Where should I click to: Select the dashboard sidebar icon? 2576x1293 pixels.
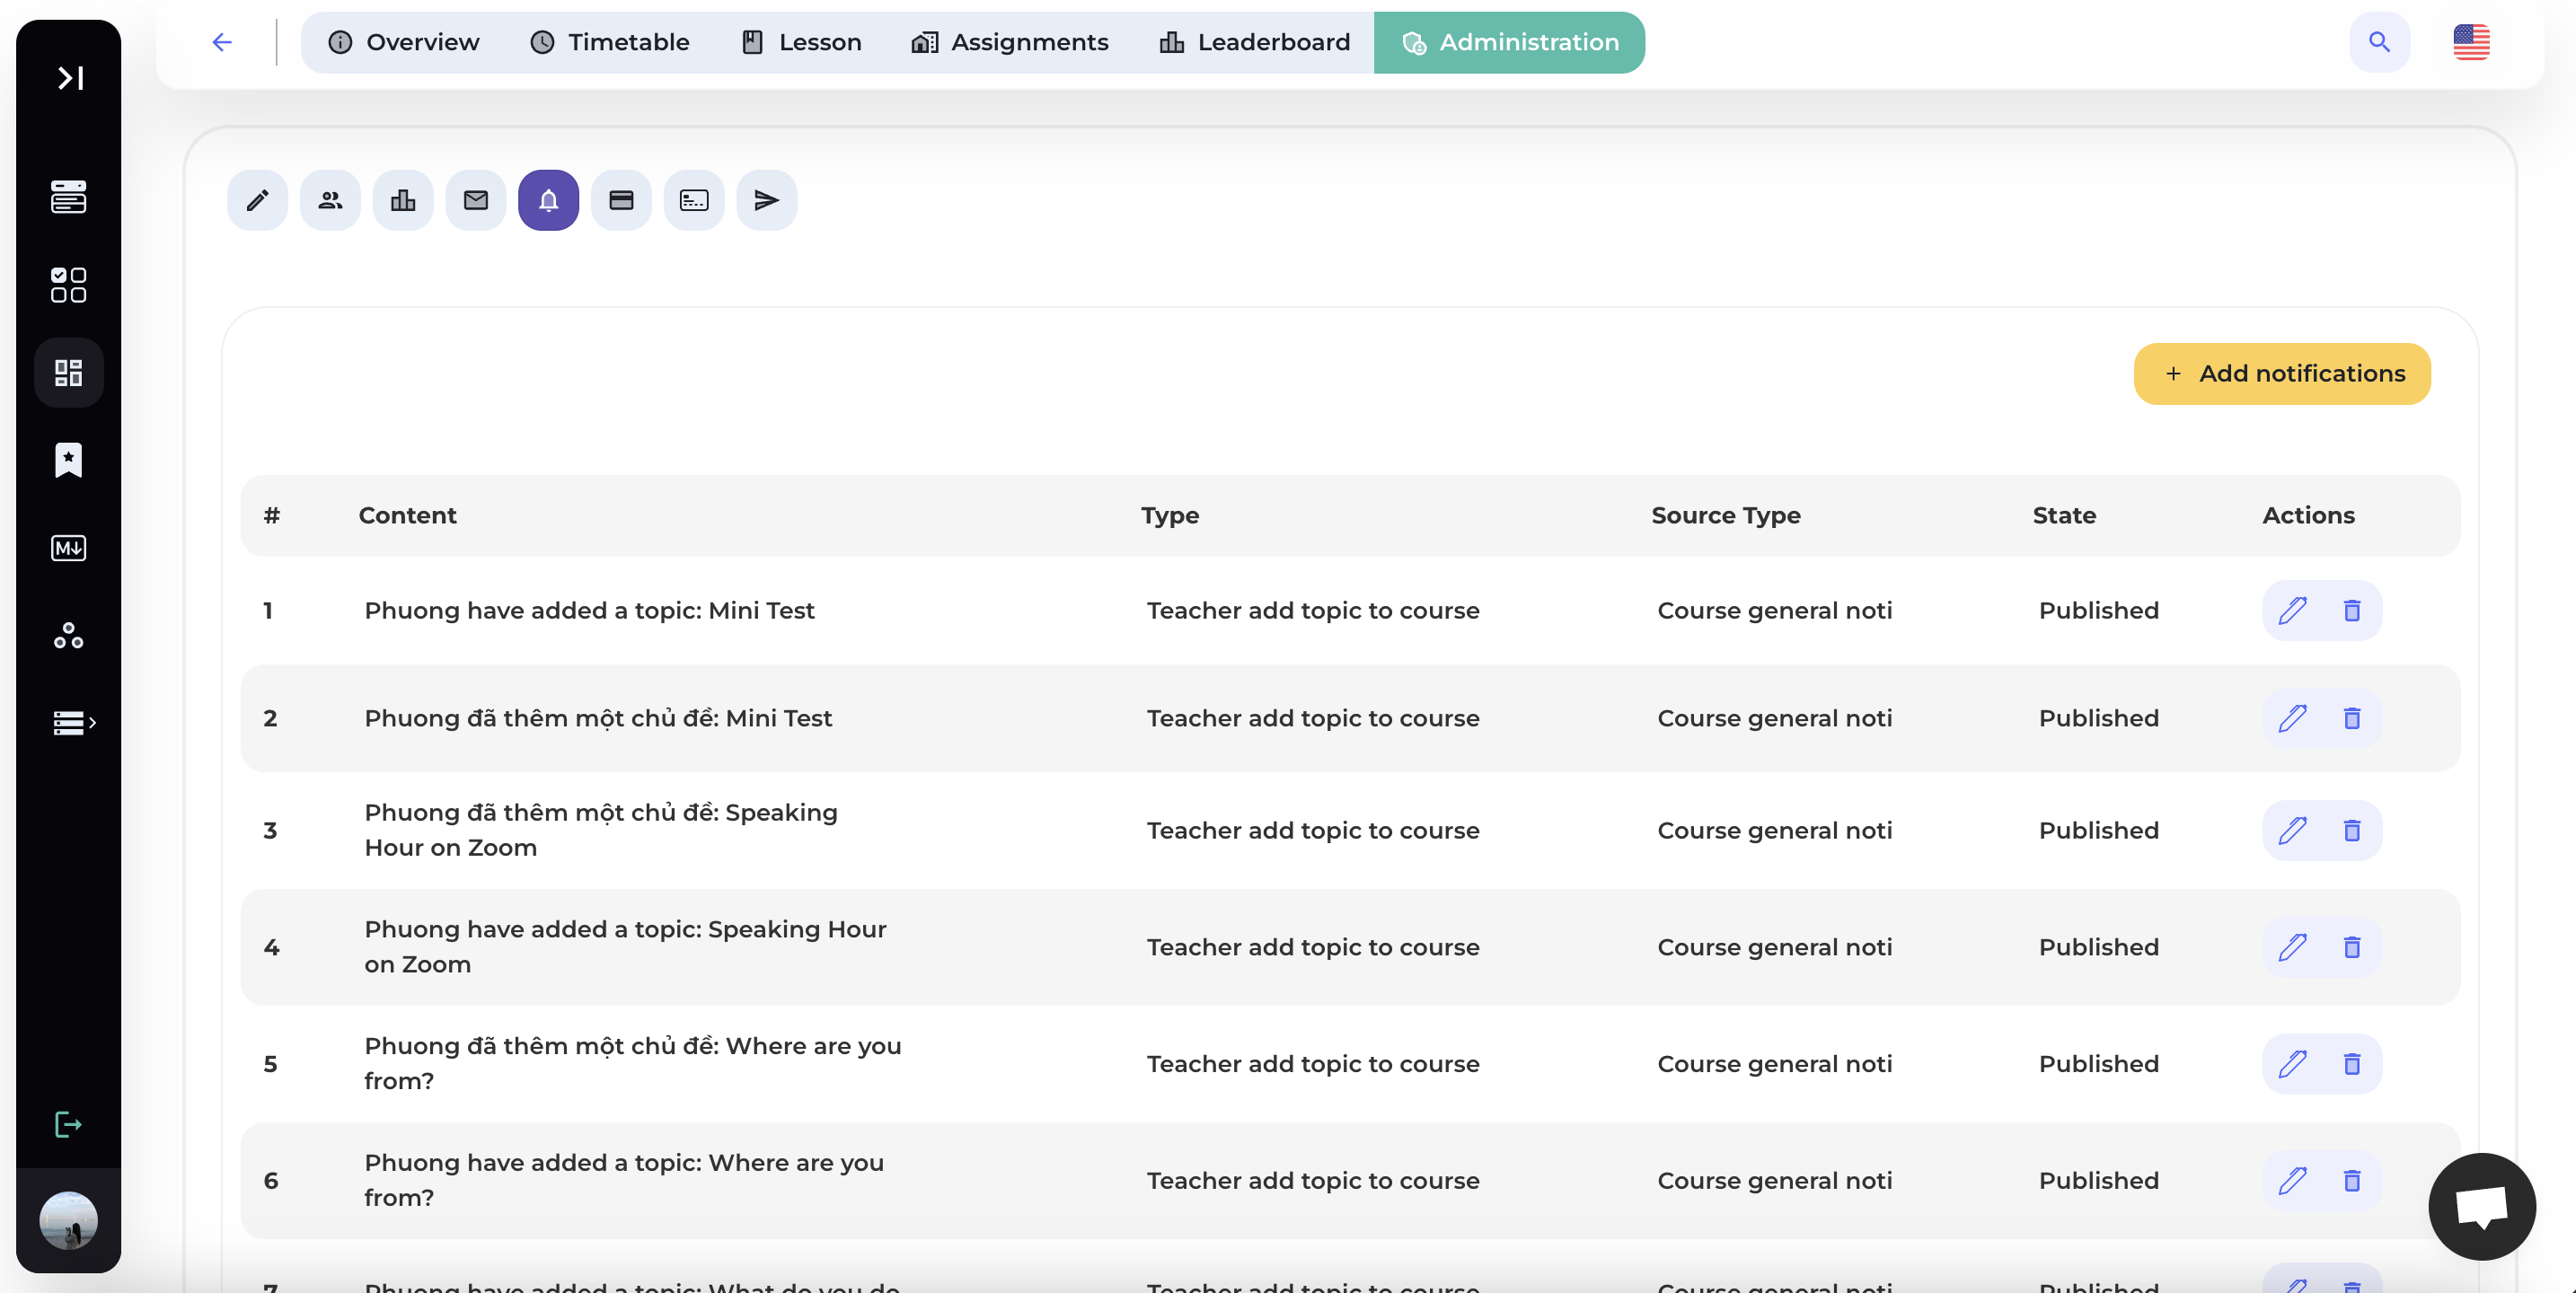(69, 373)
